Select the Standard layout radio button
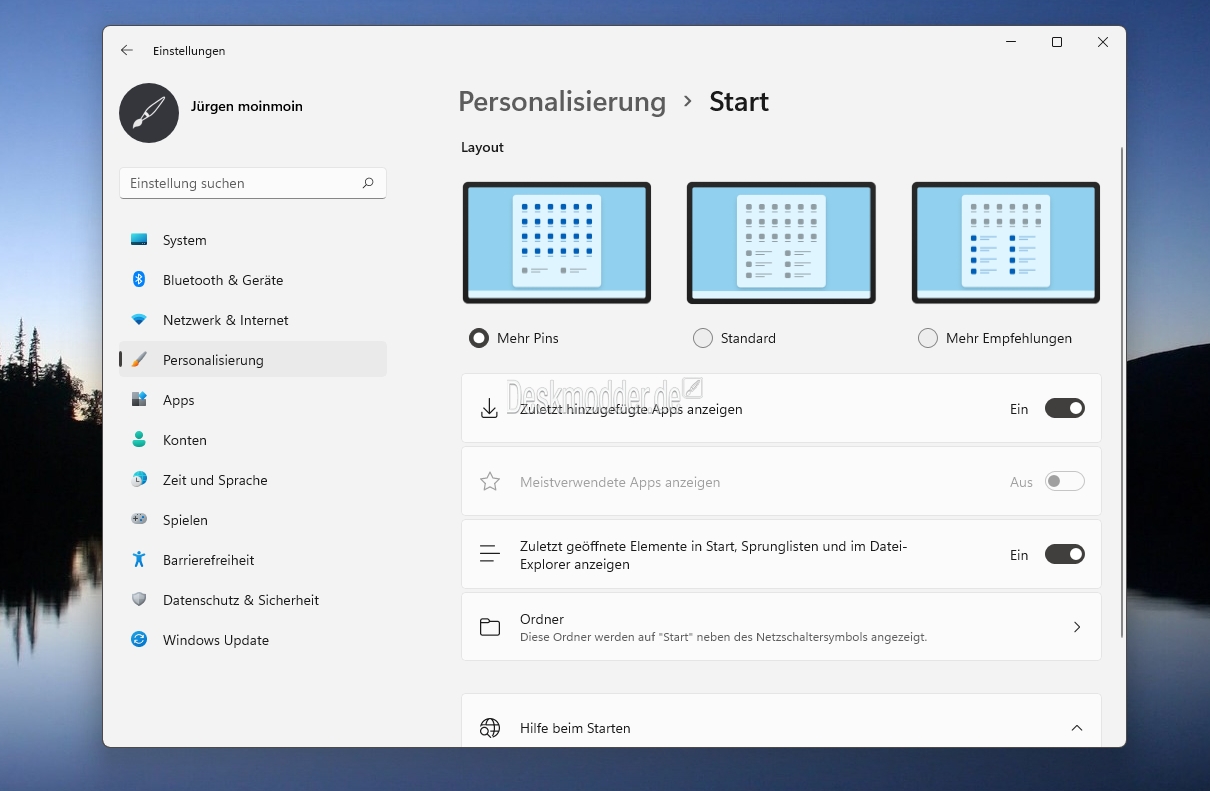 tap(703, 338)
